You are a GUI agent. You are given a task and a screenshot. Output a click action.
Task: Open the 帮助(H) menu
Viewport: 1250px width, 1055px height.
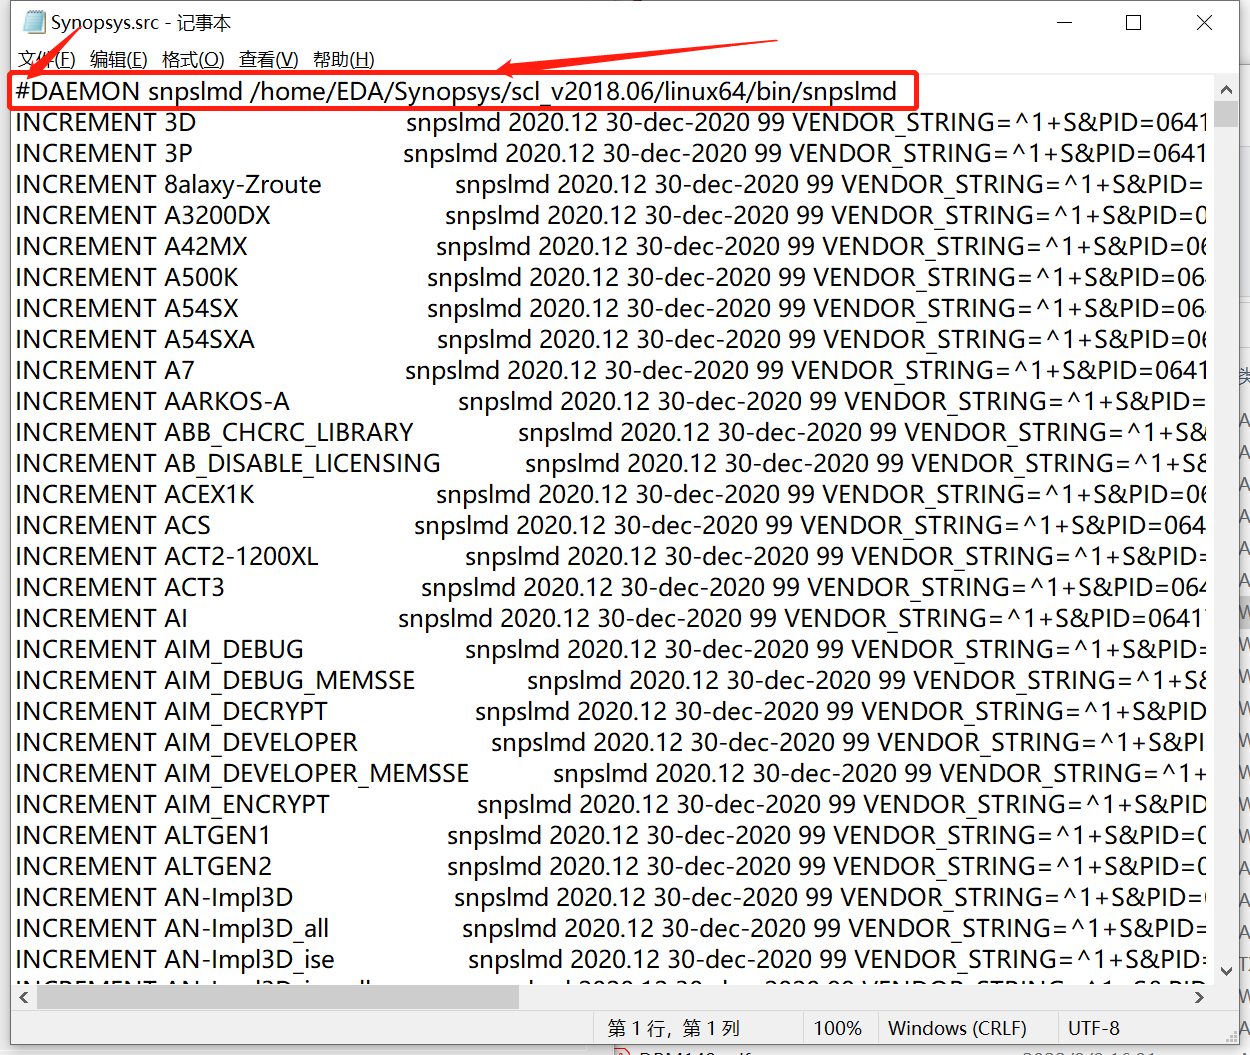(x=343, y=60)
